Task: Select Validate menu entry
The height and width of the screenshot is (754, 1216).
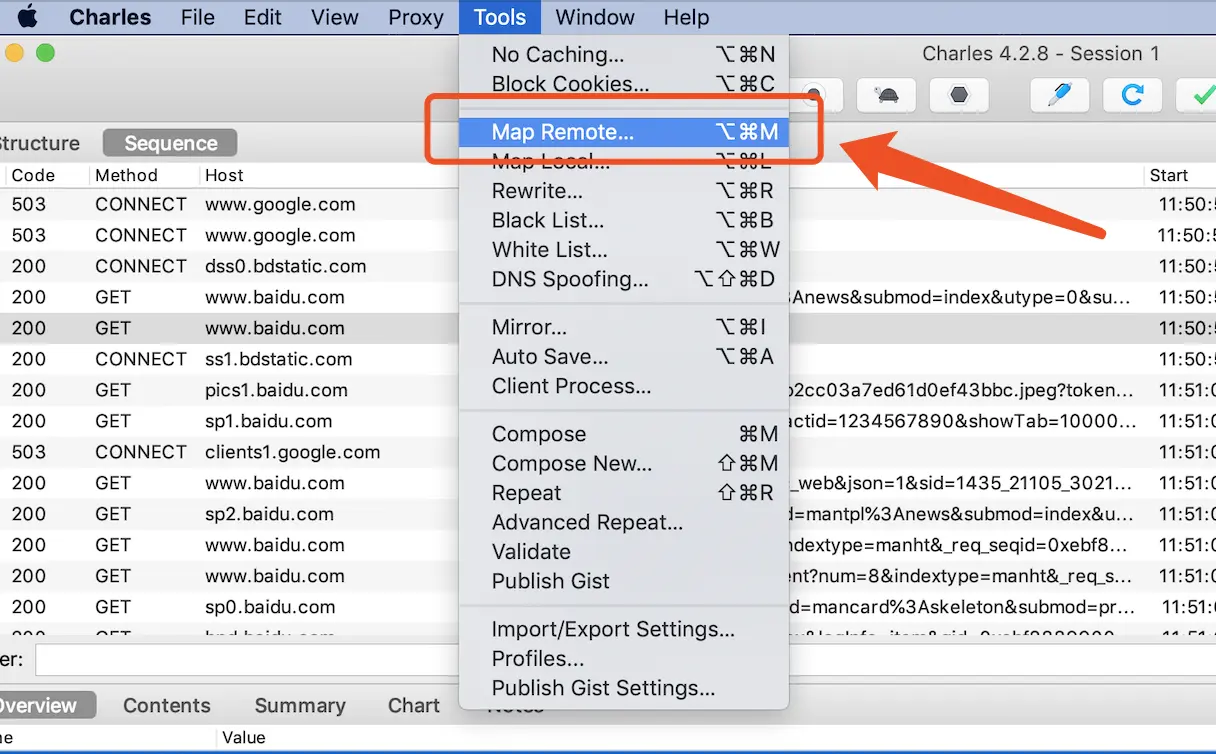Action: 624,552
